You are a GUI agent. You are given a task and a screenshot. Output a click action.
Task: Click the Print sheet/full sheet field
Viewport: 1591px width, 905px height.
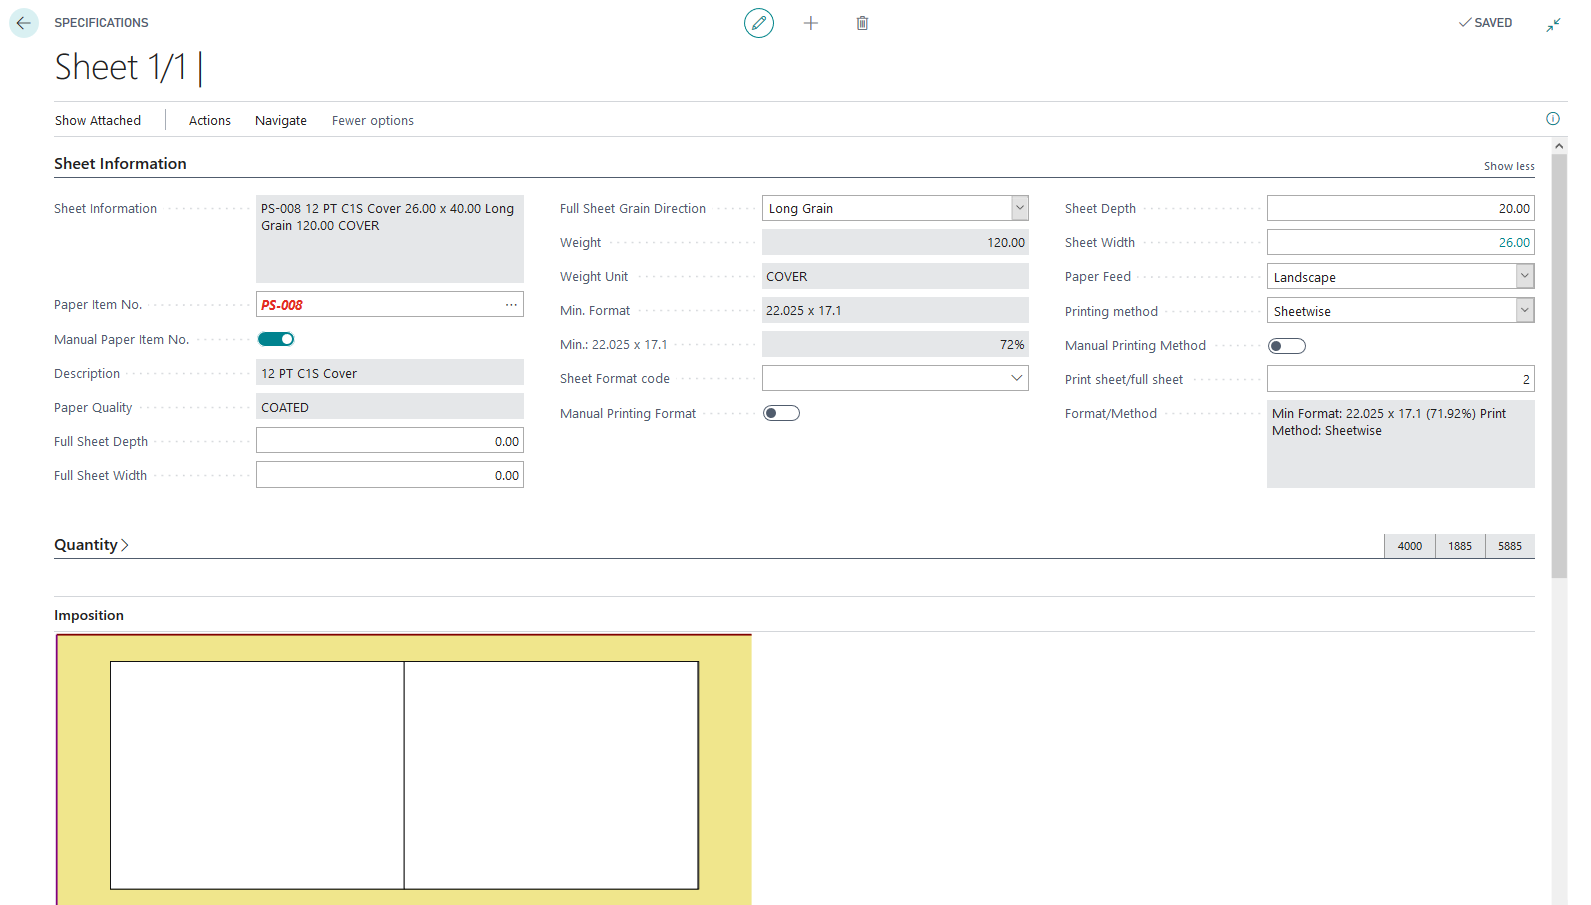pyautogui.click(x=1400, y=379)
